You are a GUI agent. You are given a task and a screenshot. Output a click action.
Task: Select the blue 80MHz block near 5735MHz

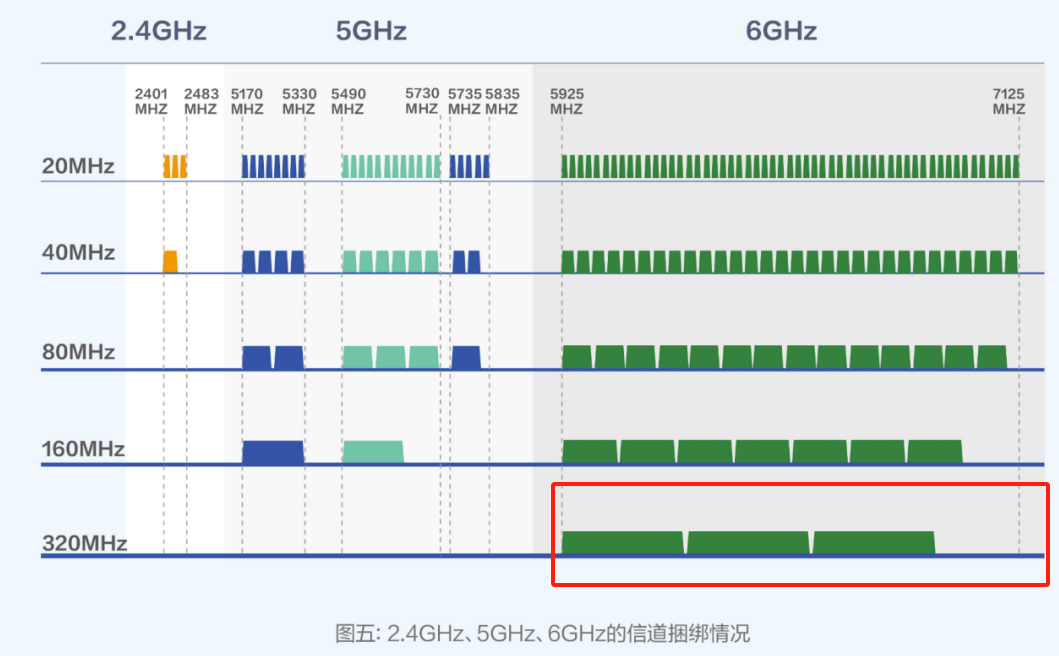click(x=466, y=354)
